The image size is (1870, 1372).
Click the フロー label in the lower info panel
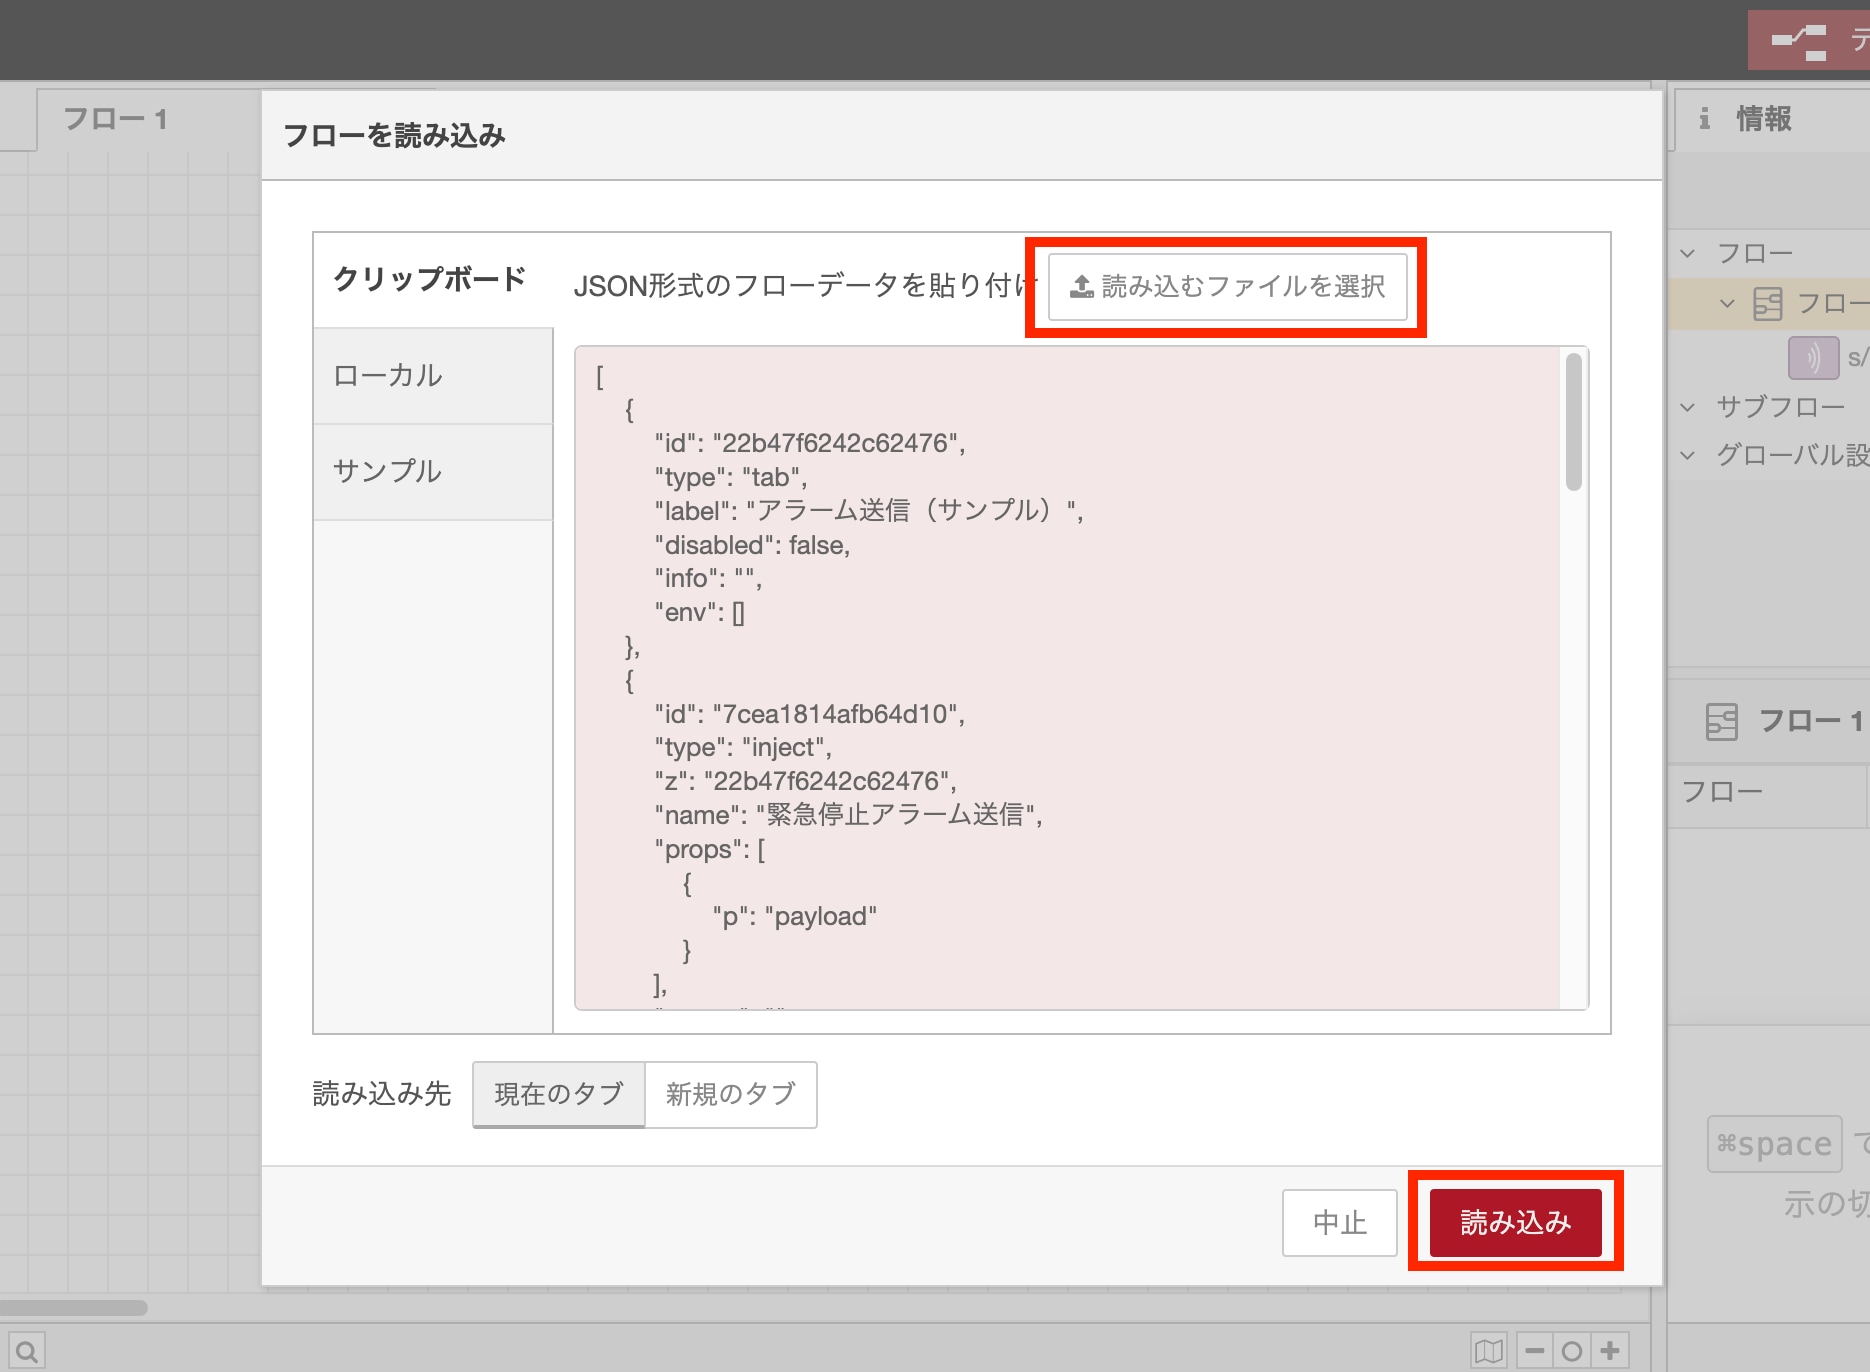(1722, 792)
